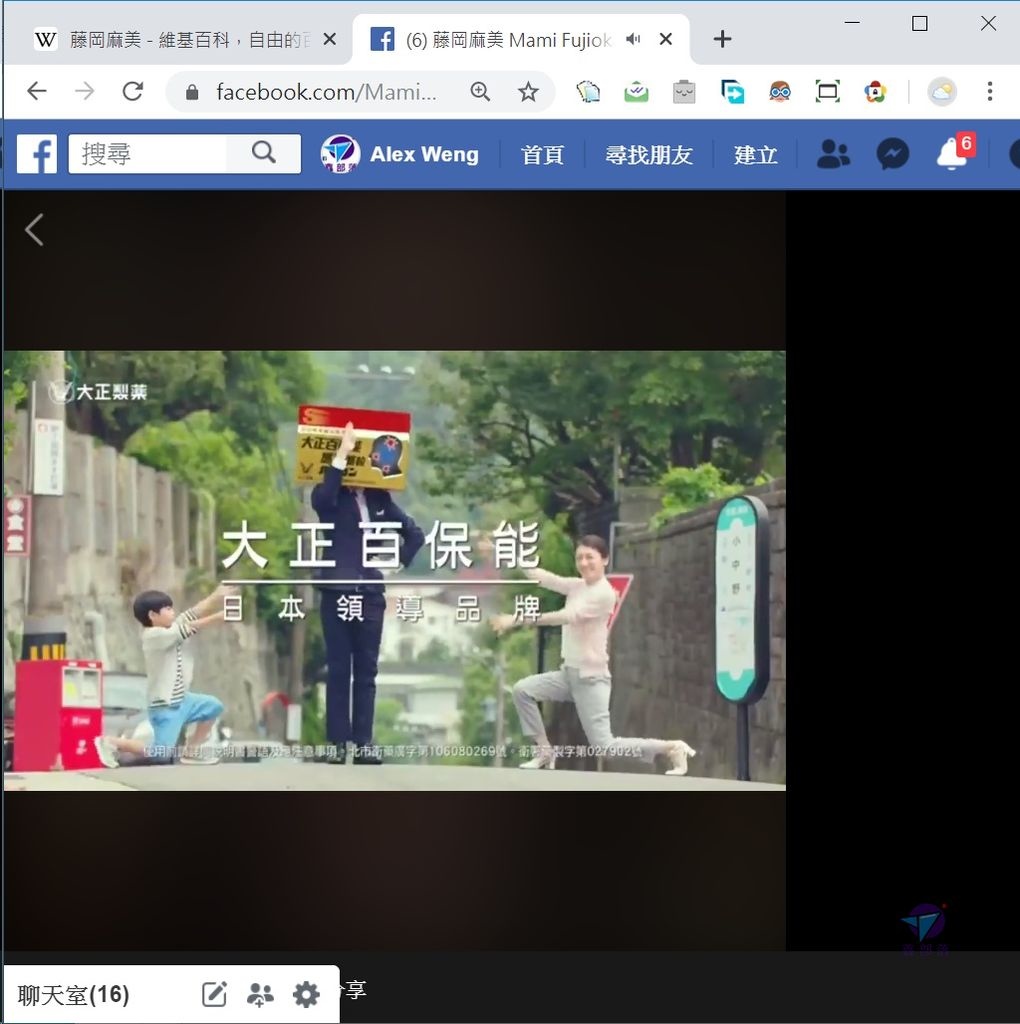Create a new chat group
Viewport: 1020px width, 1024px height.
260,995
